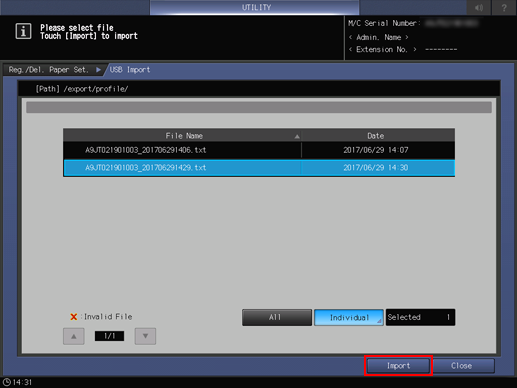517x388 pixels.
Task: Tap the page indicator 1/1
Action: click(x=109, y=336)
